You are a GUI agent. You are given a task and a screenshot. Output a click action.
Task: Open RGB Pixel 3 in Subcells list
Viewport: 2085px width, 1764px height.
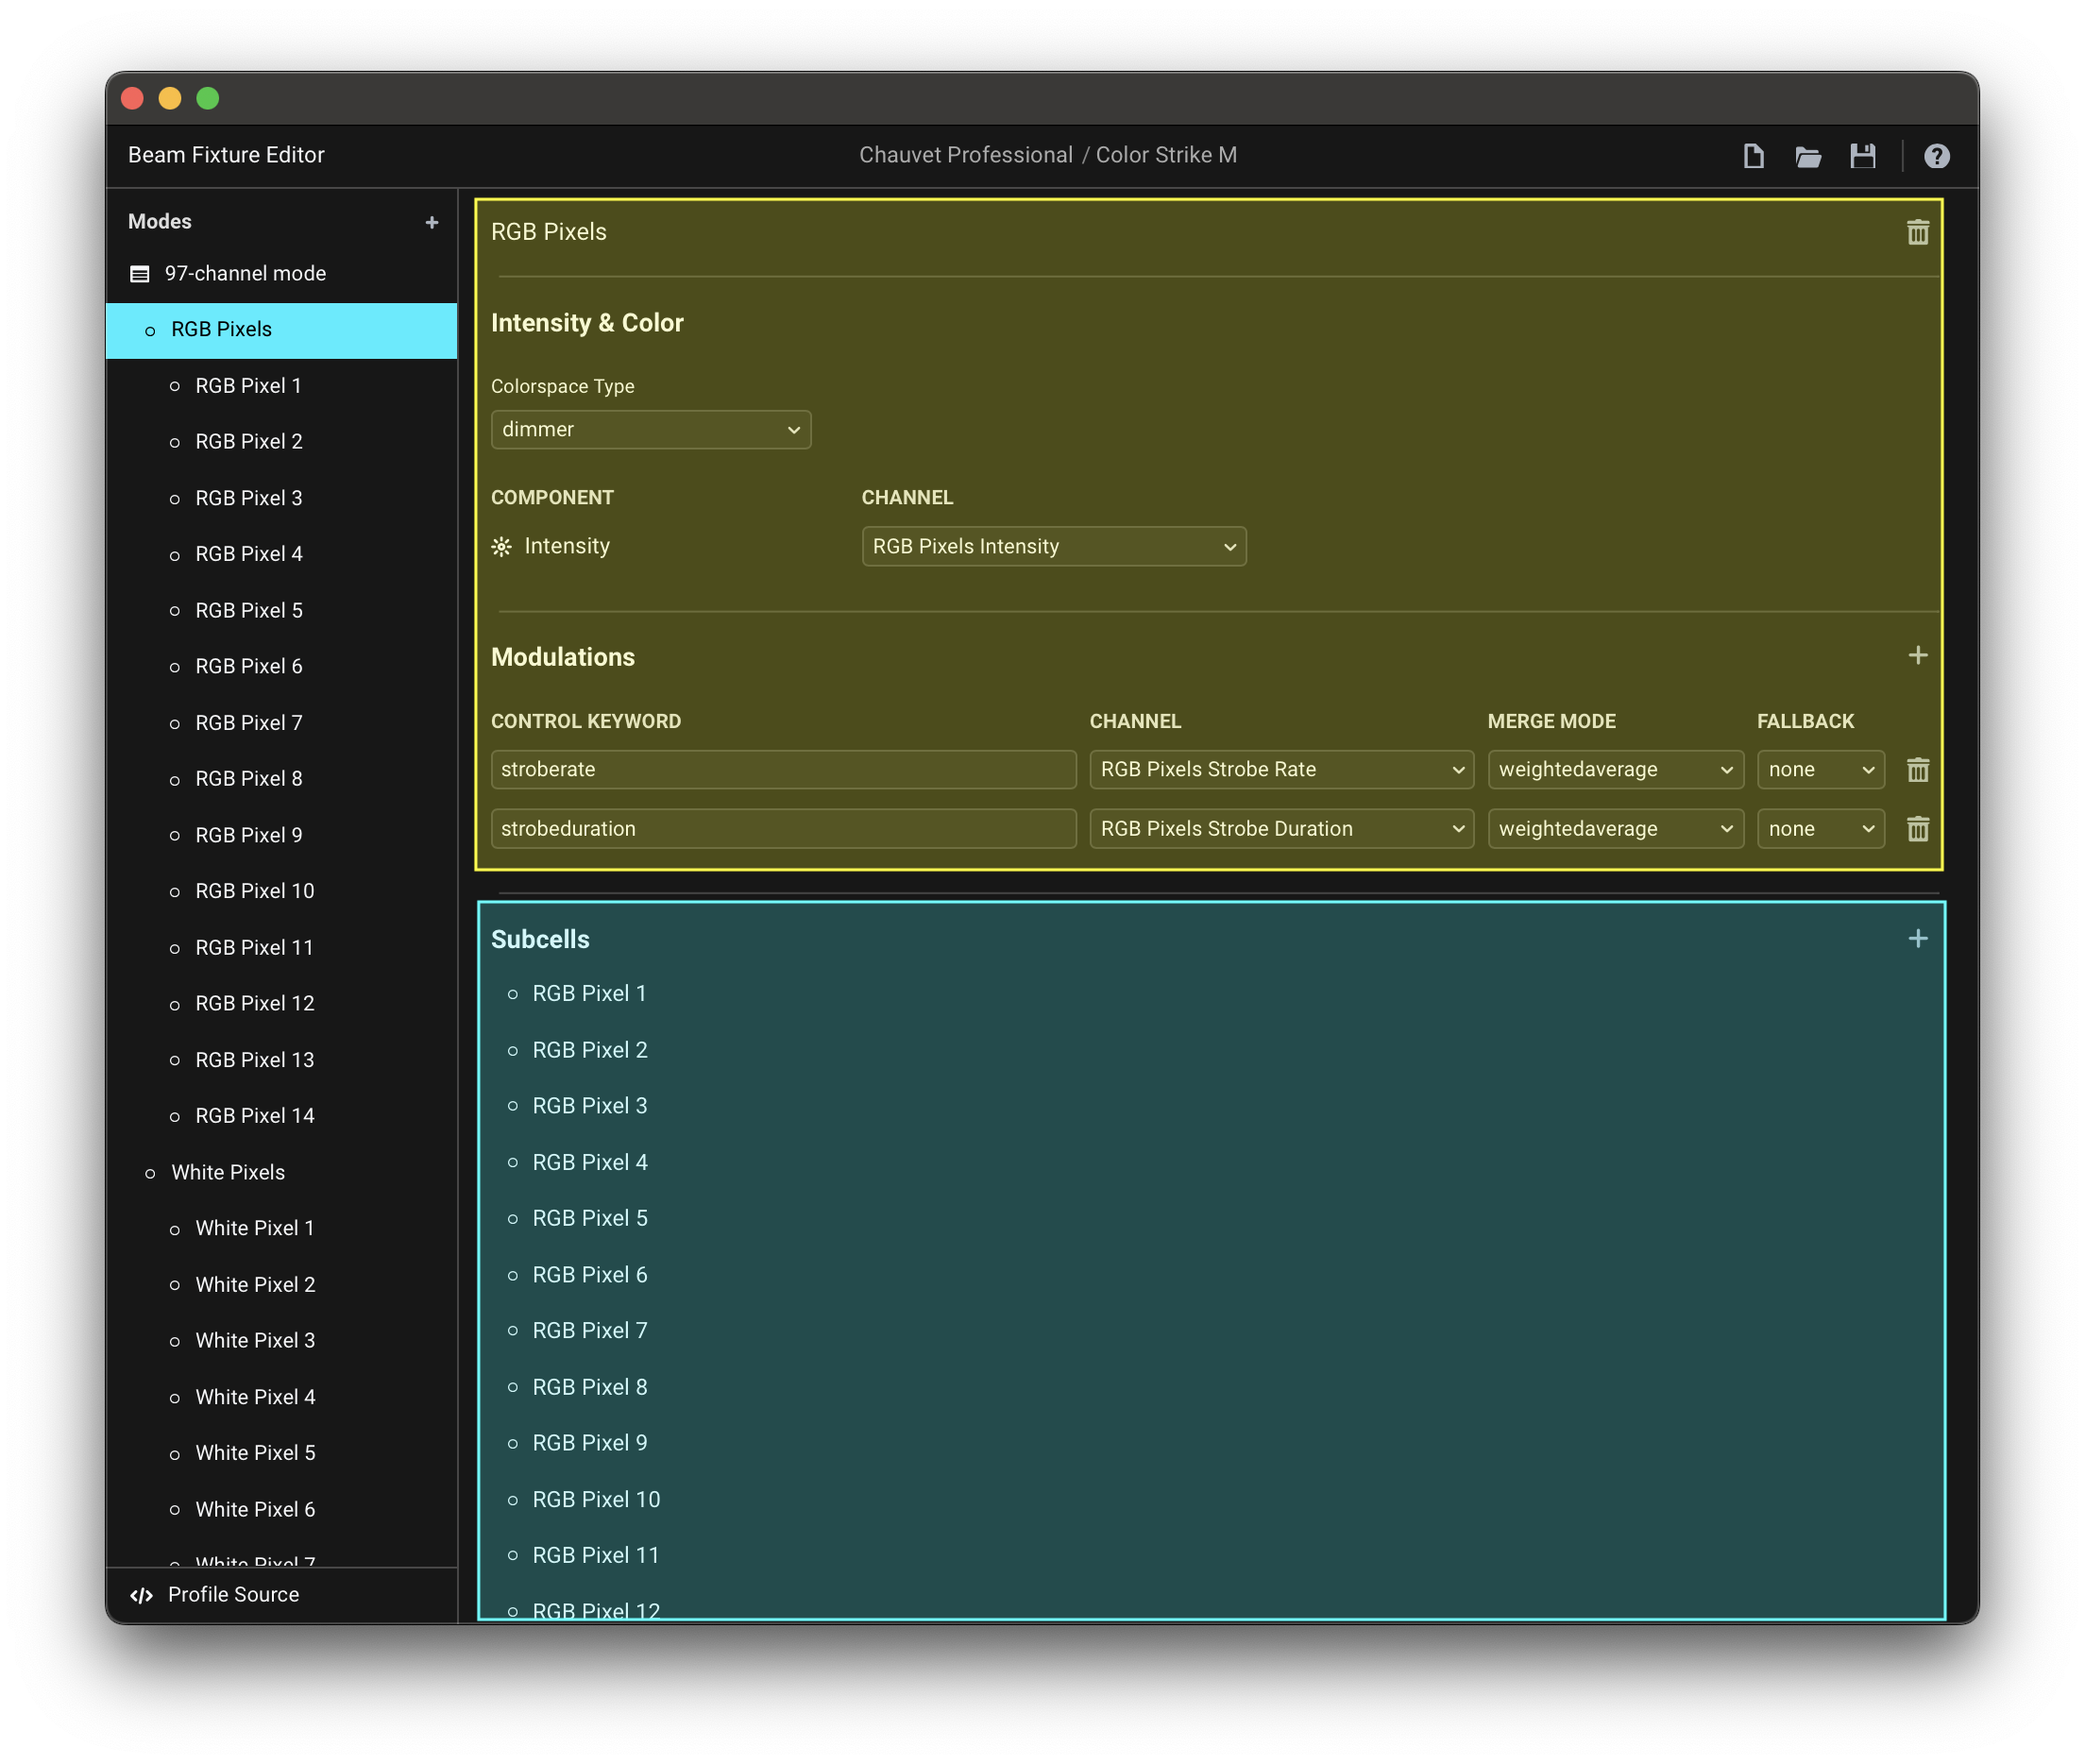coord(589,1106)
